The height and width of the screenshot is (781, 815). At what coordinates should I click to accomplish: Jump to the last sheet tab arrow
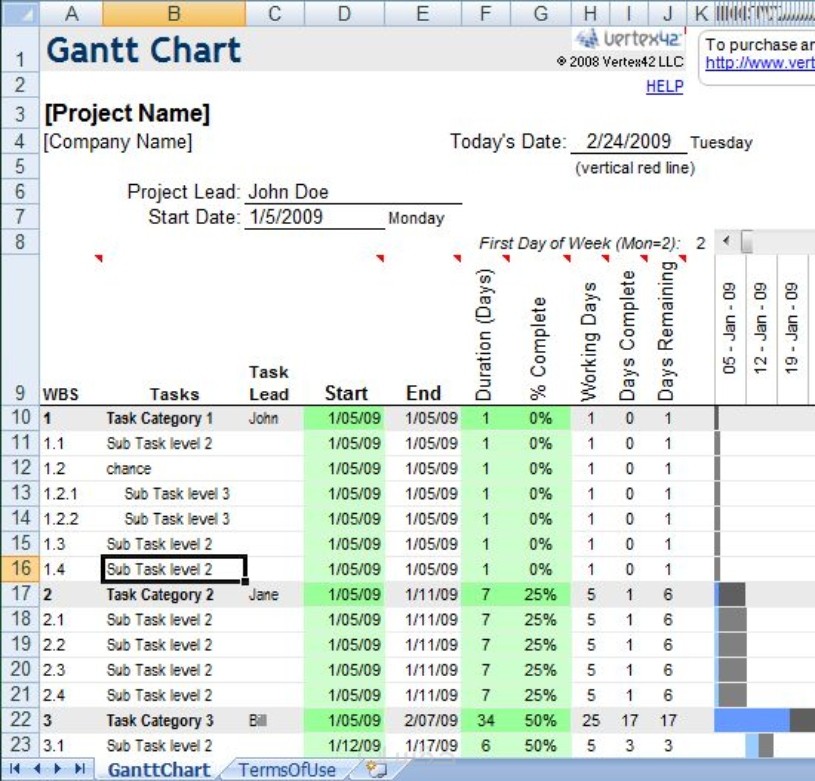(x=80, y=769)
